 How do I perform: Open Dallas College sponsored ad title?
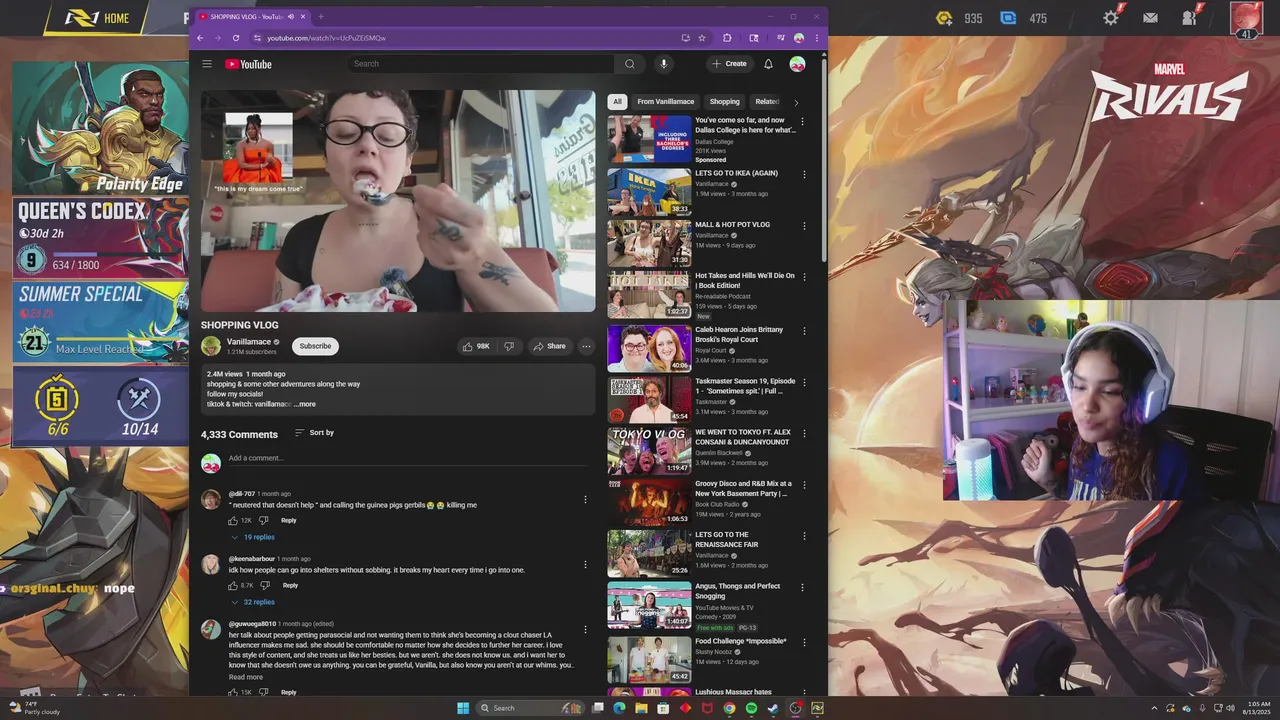pyautogui.click(x=746, y=125)
